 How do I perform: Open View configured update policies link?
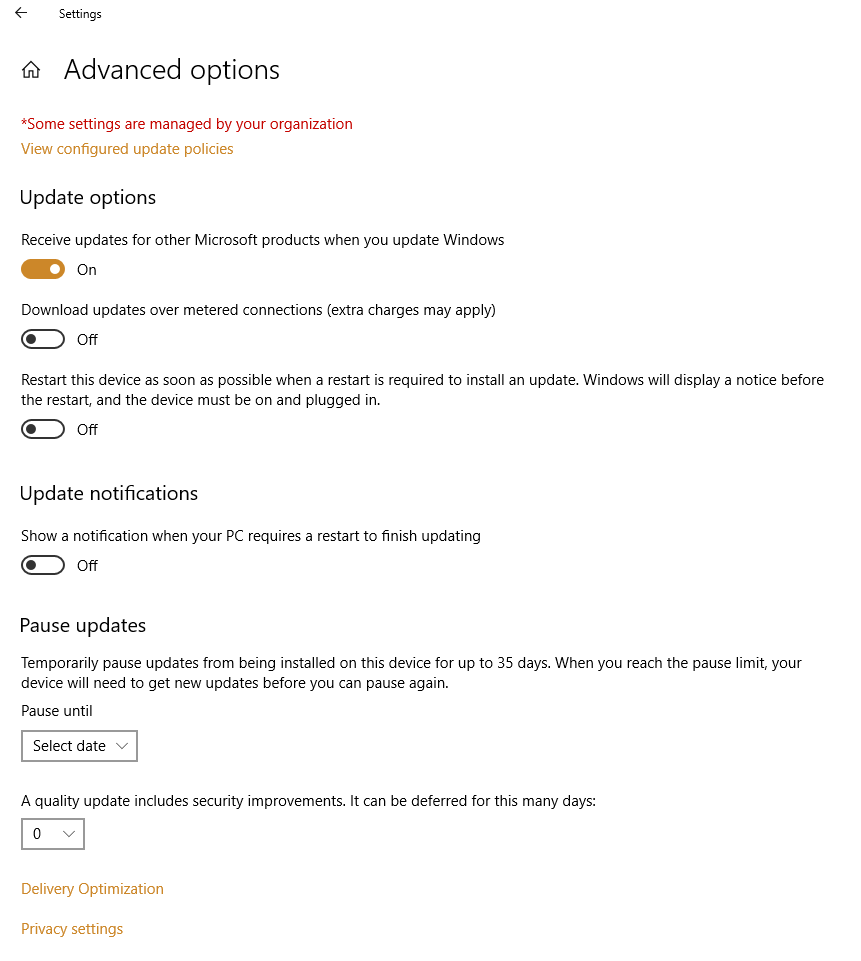coord(127,149)
